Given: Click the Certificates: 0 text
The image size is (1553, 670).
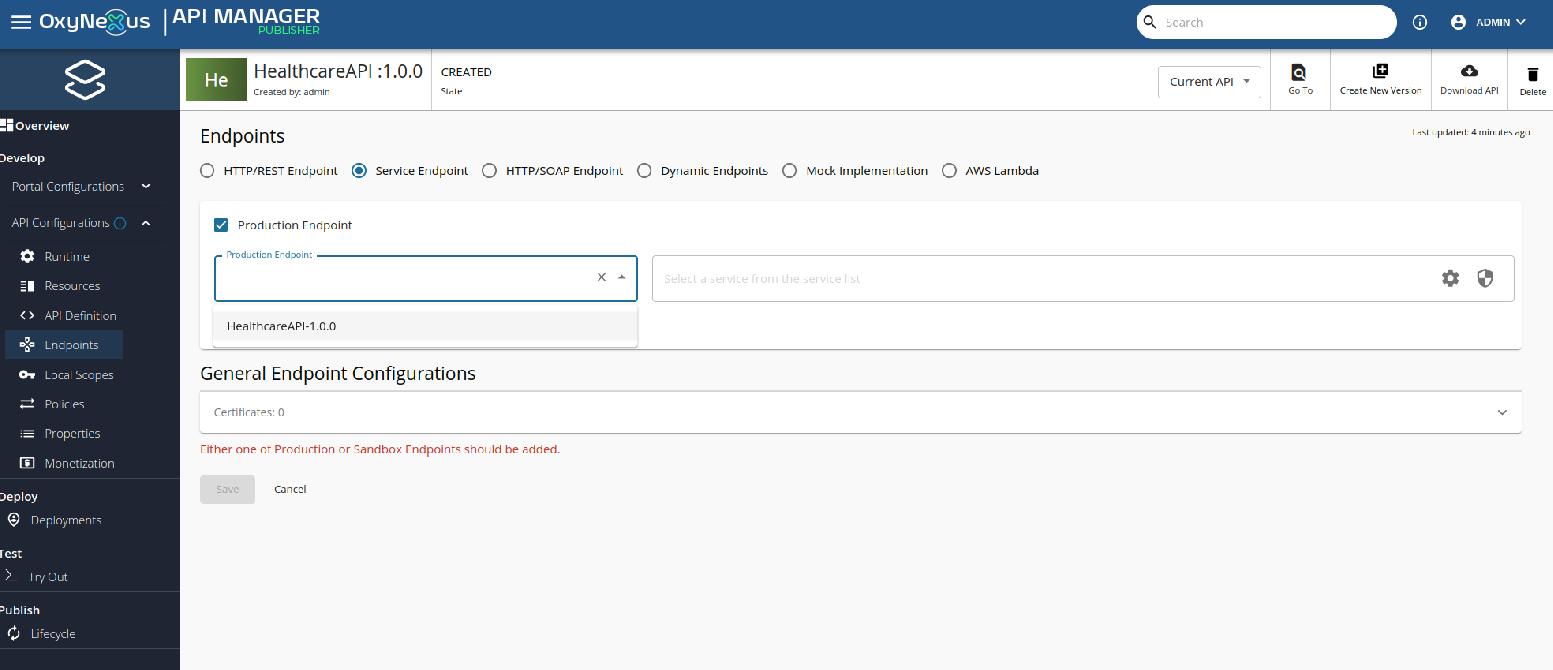Looking at the screenshot, I should [x=249, y=412].
